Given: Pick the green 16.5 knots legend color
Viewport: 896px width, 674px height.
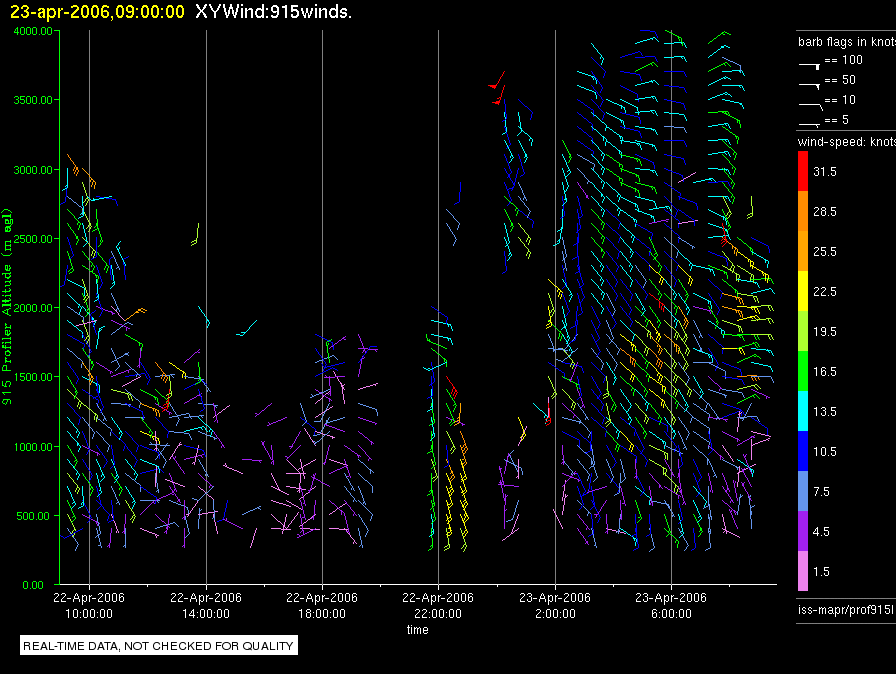Looking at the screenshot, I should tap(804, 371).
